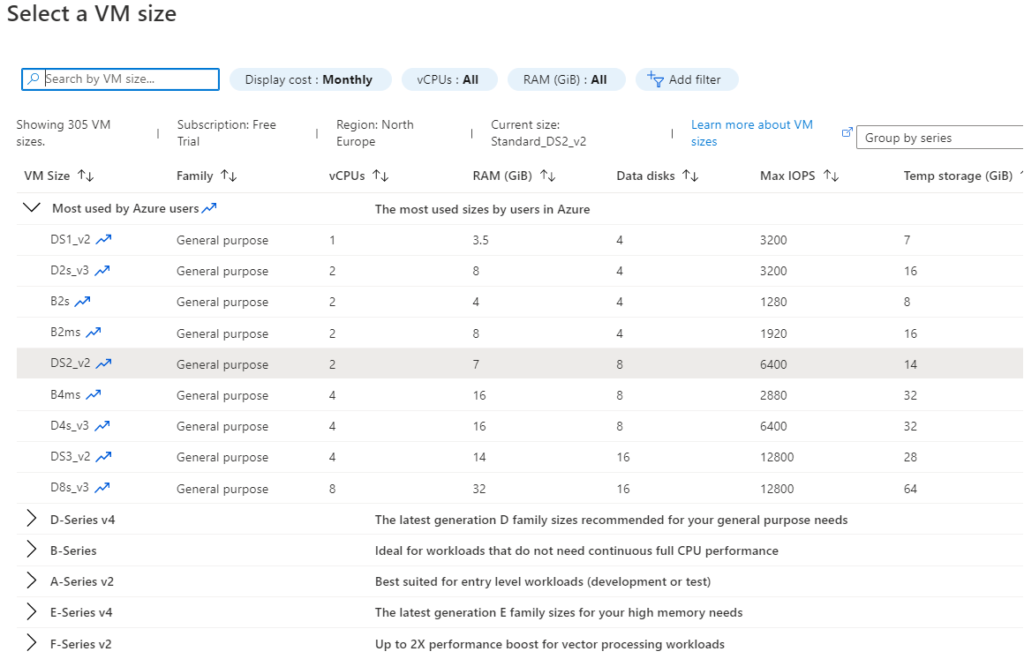This screenshot has width=1024, height=659.
Task: Expand the A-Series v2 group
Action: click(x=31, y=580)
